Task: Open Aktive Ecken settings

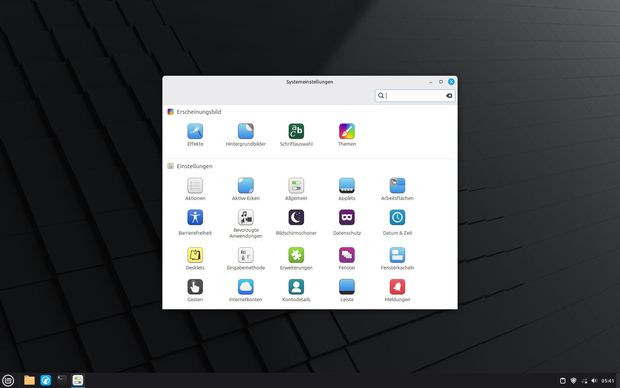Action: pyautogui.click(x=246, y=189)
